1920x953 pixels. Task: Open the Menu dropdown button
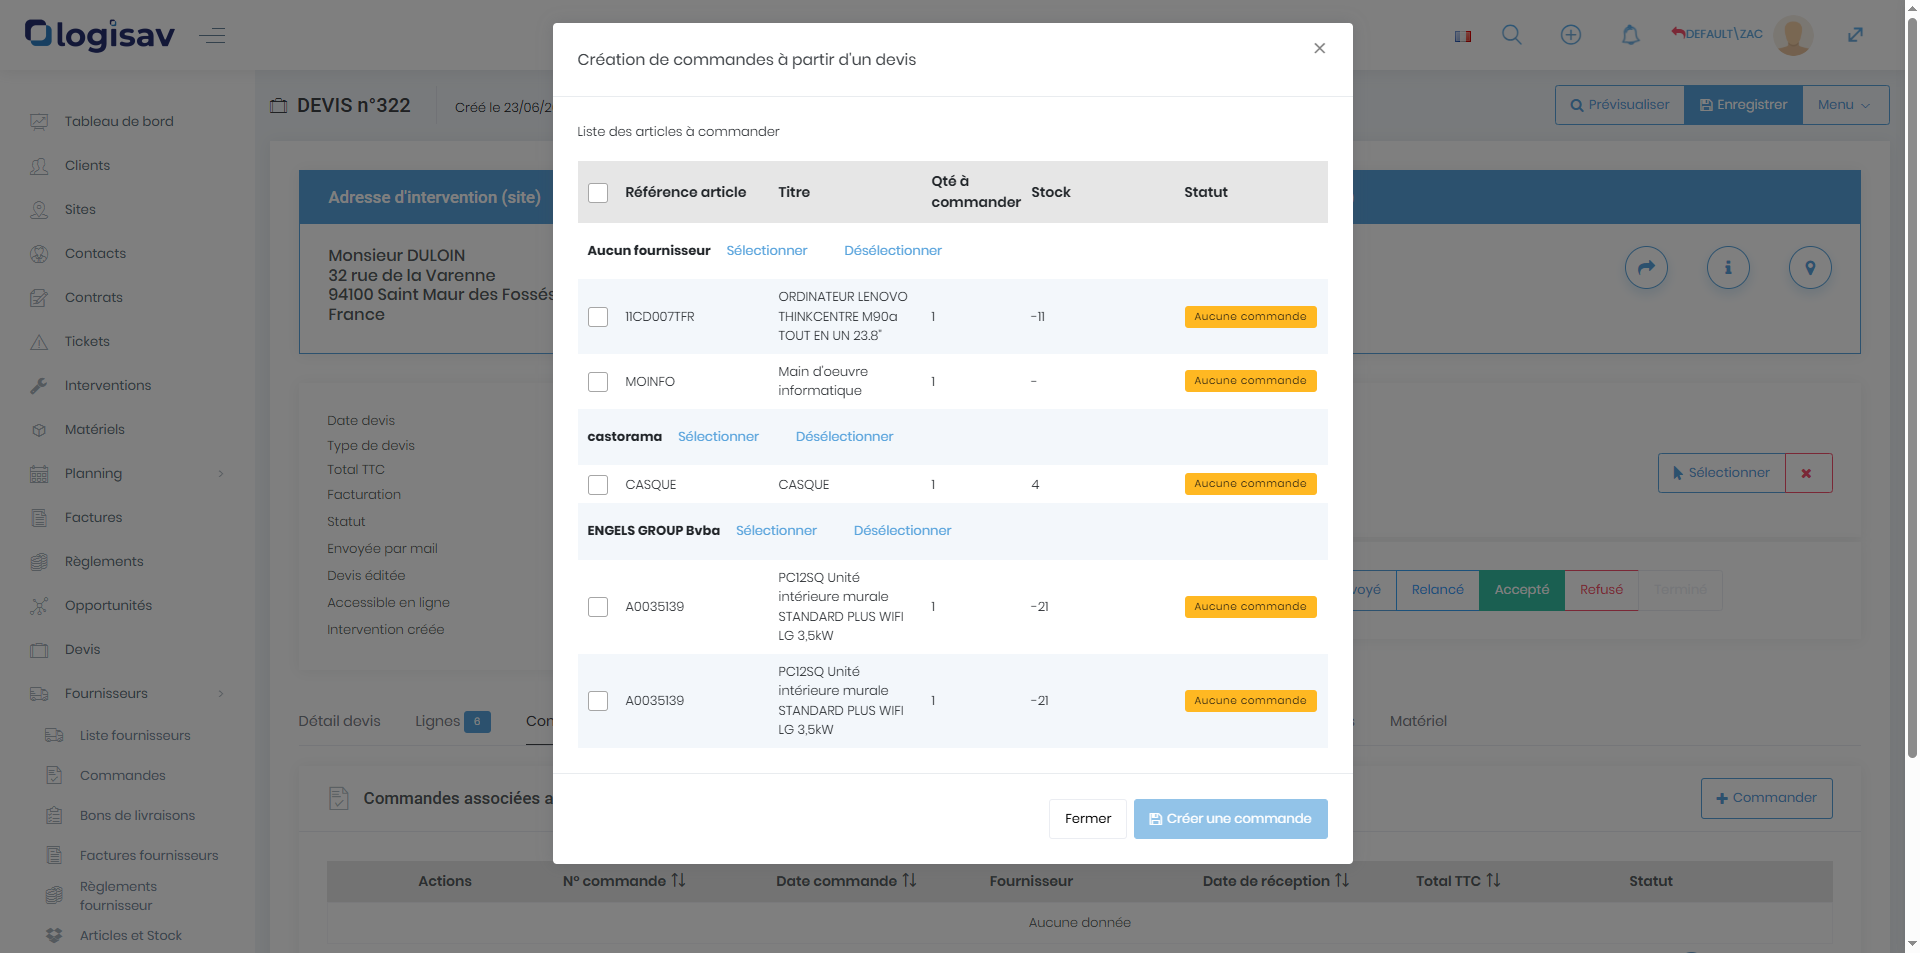(1845, 105)
